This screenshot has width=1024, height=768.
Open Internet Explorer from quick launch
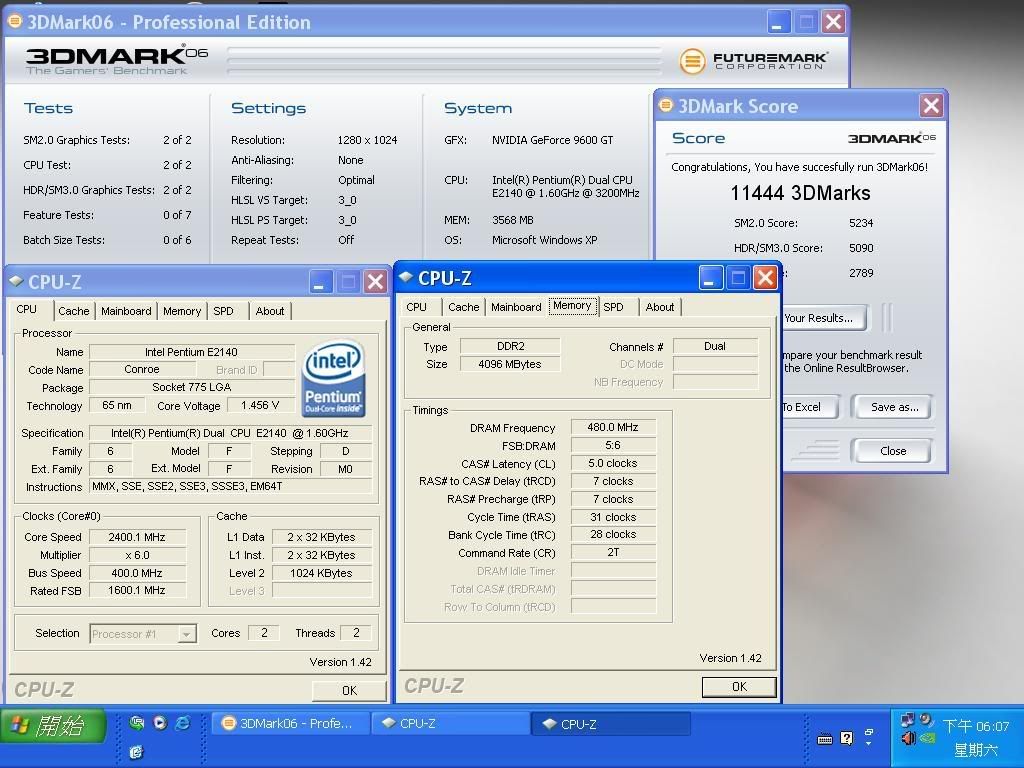[x=183, y=722]
